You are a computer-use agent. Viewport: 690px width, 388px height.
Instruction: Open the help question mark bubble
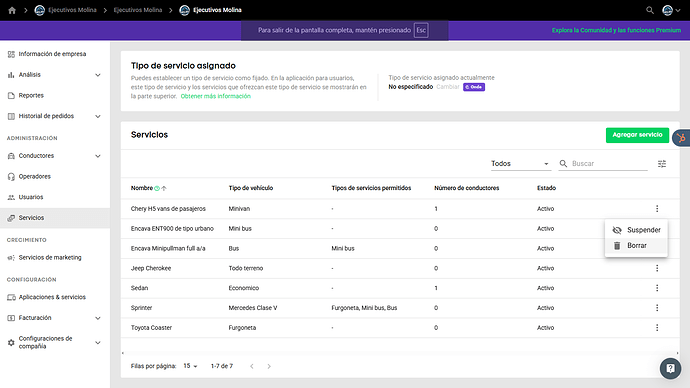pos(670,368)
